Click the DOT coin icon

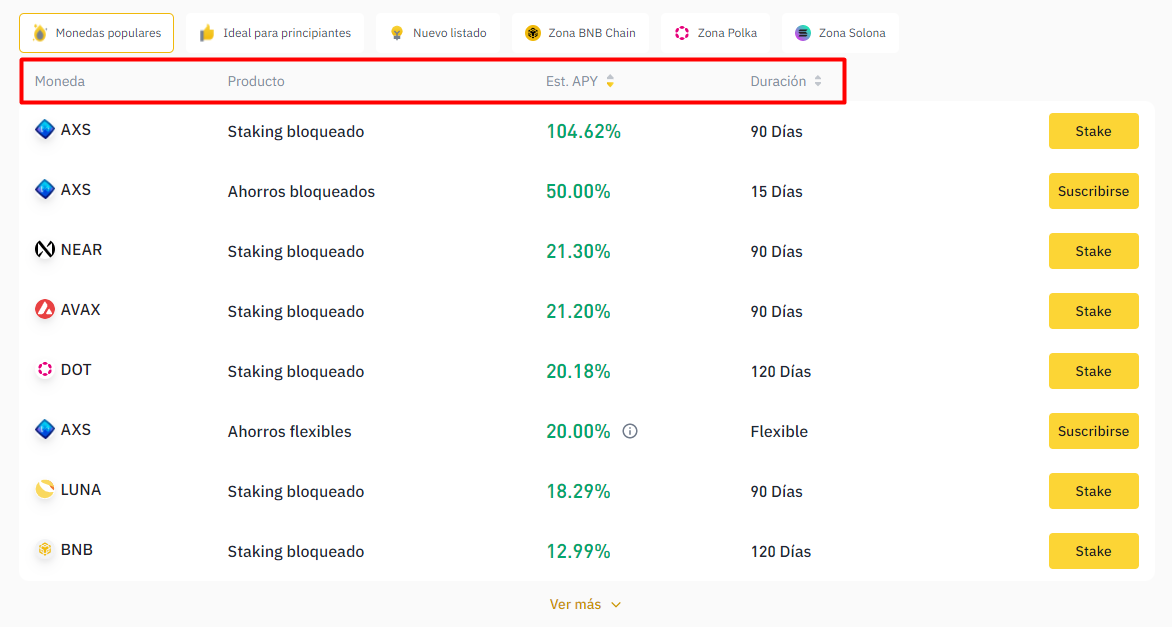pos(45,369)
